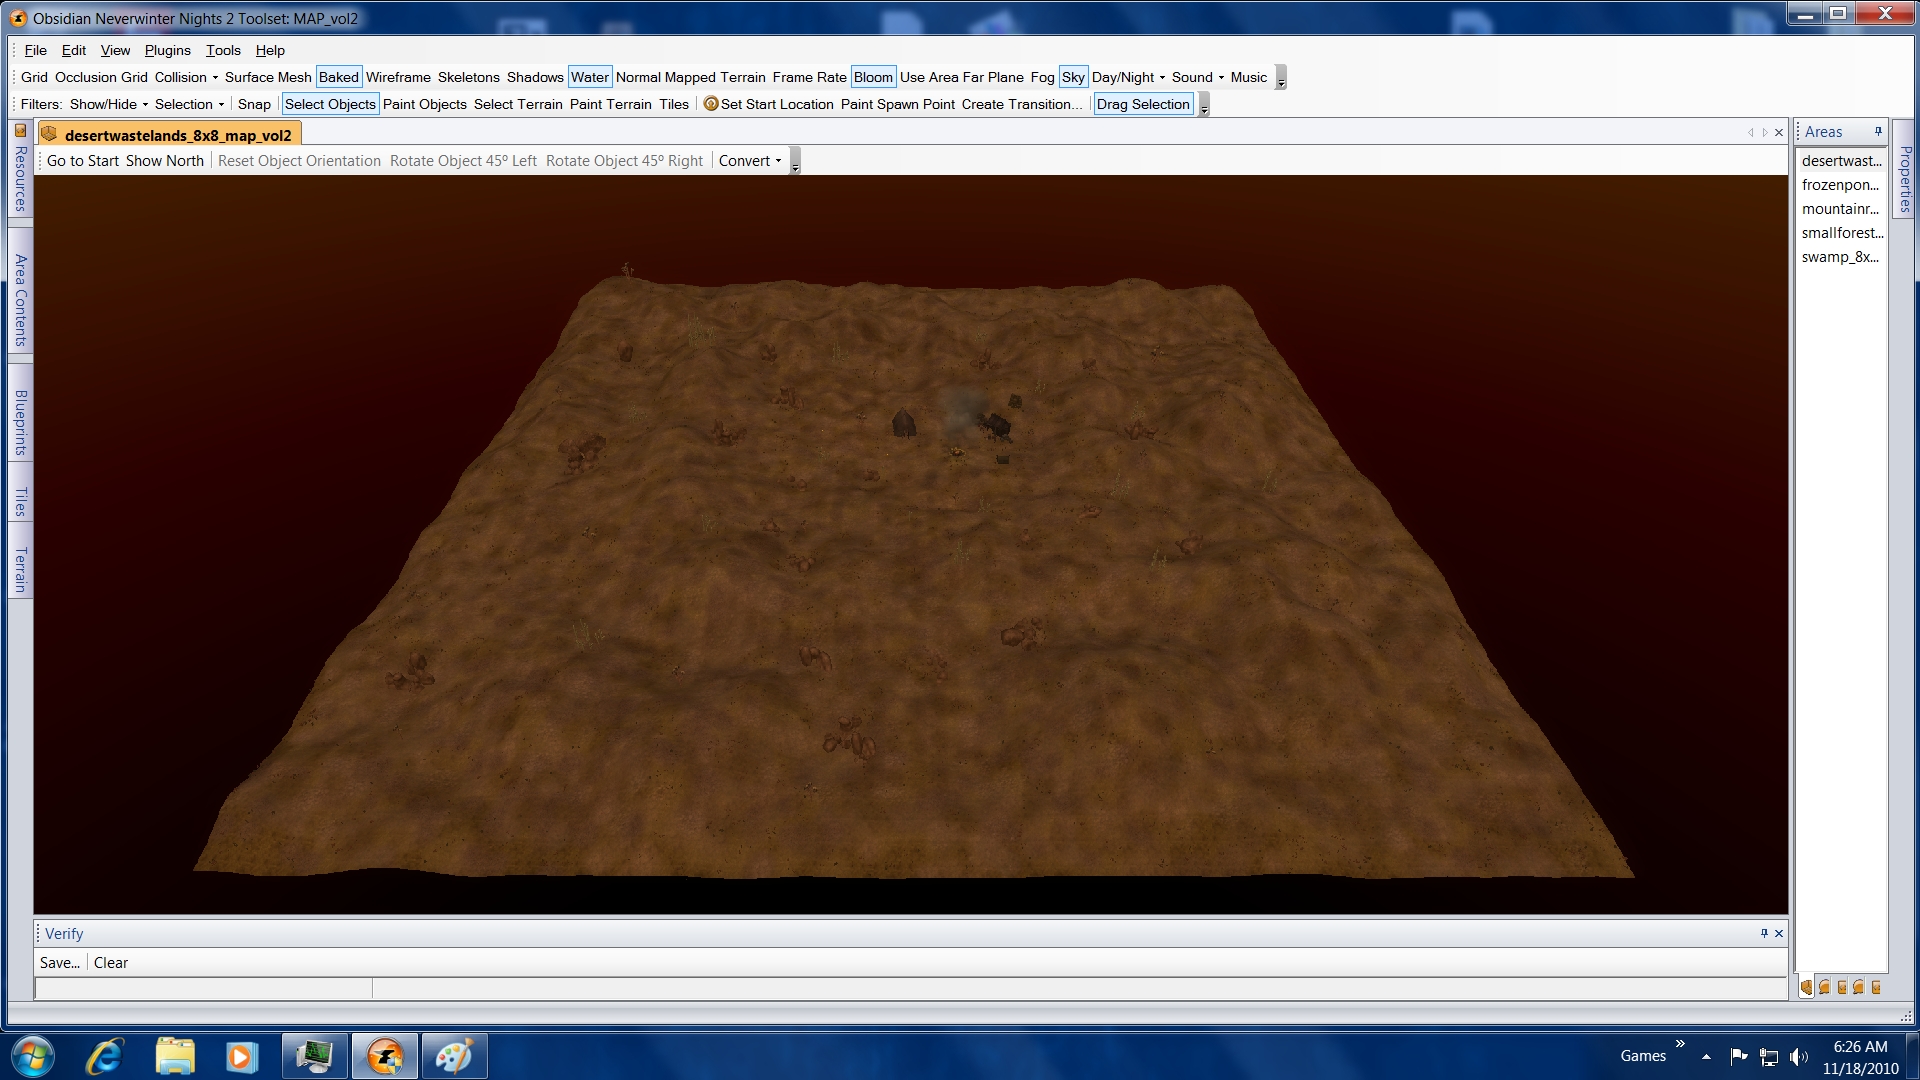
Task: Click the Paint icon in taskbar
Action: 454,1056
